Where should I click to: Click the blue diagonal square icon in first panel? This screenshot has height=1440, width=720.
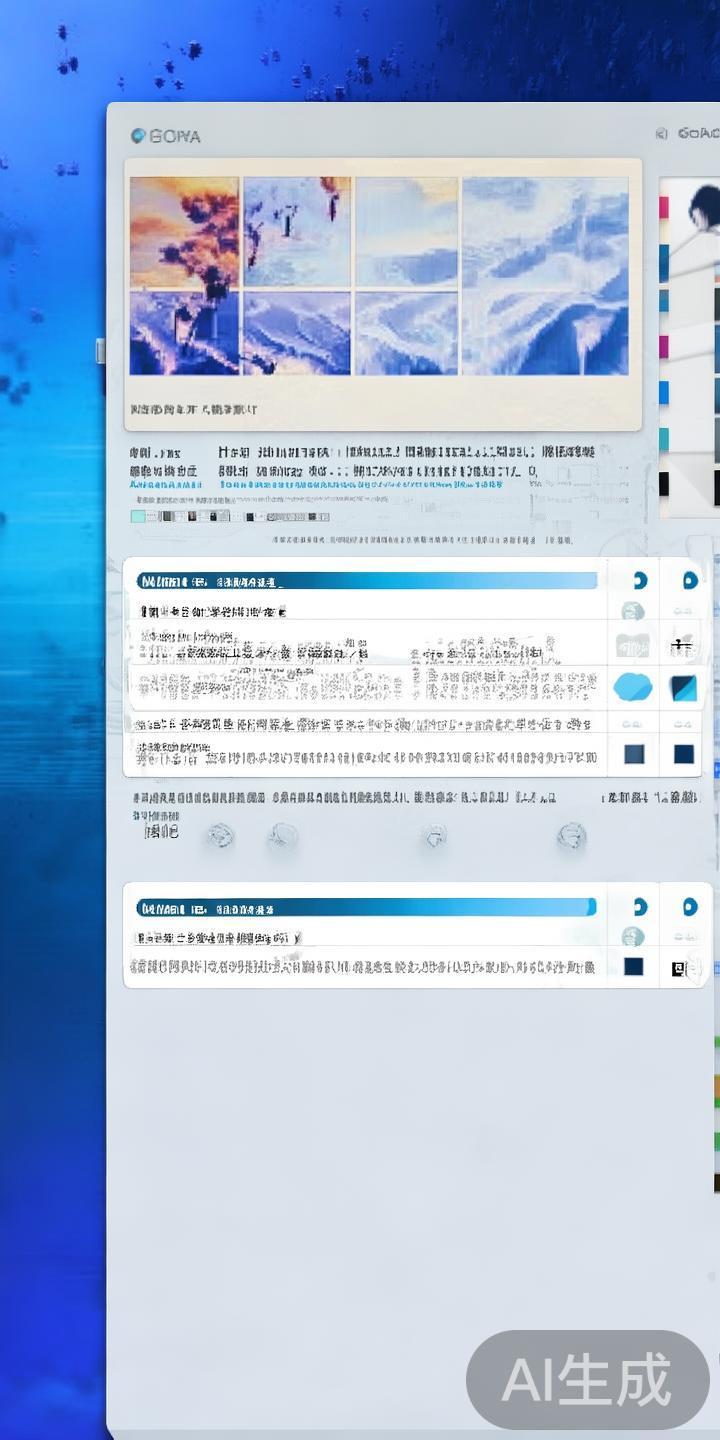tap(684, 688)
